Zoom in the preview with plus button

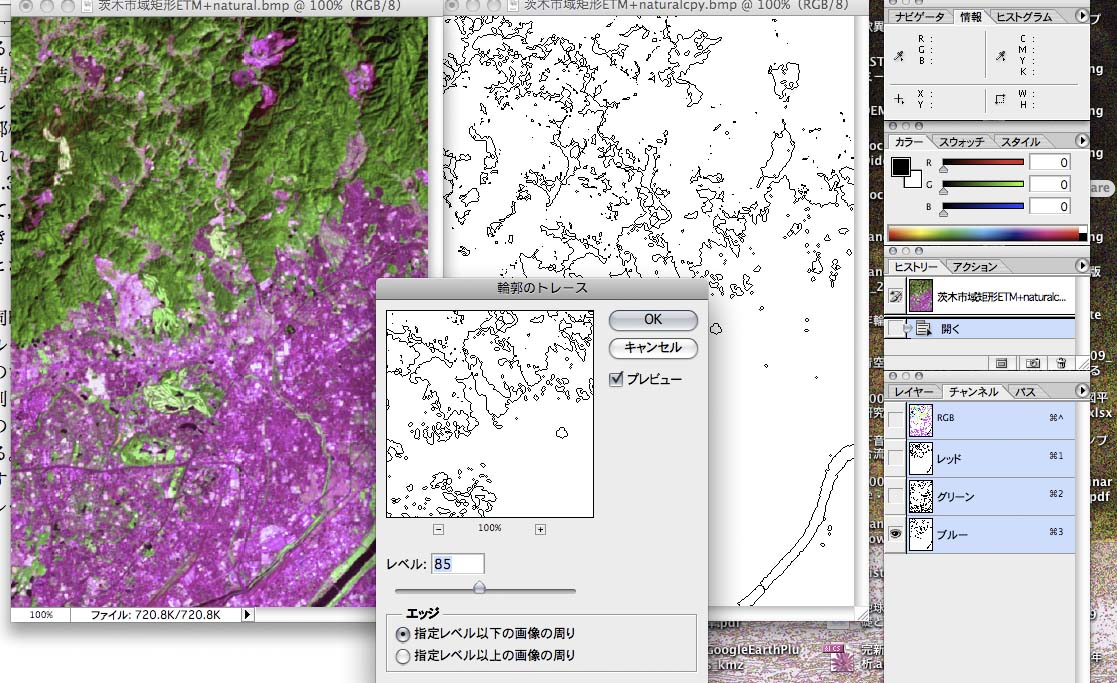click(540, 529)
